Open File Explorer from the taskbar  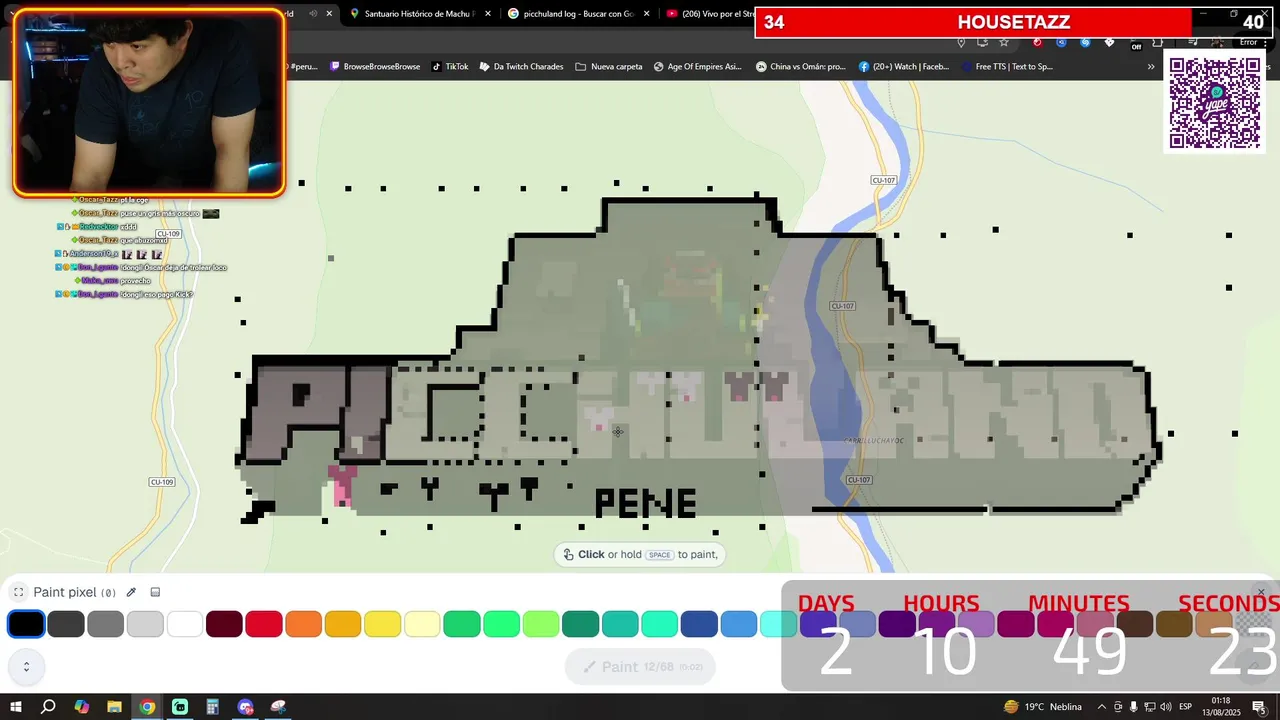114,707
